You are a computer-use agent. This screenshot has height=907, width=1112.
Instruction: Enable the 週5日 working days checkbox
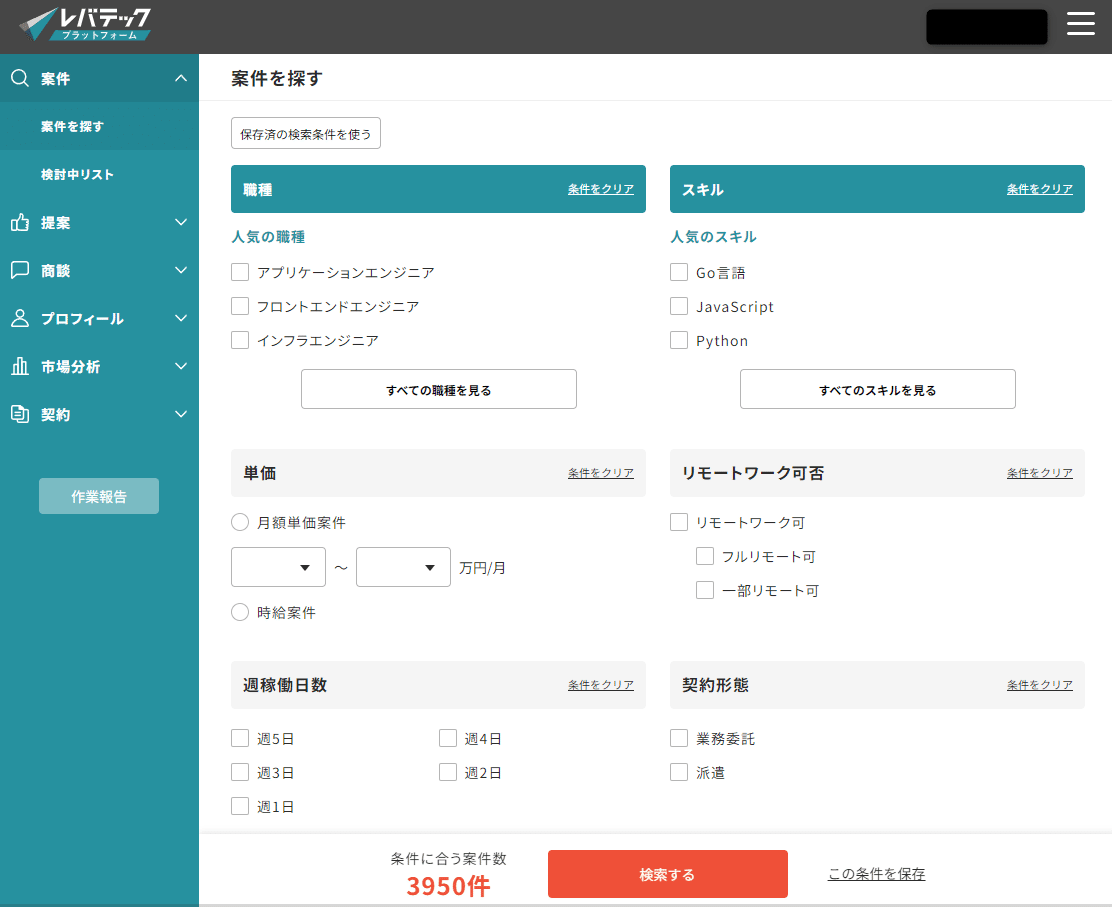[240, 737]
